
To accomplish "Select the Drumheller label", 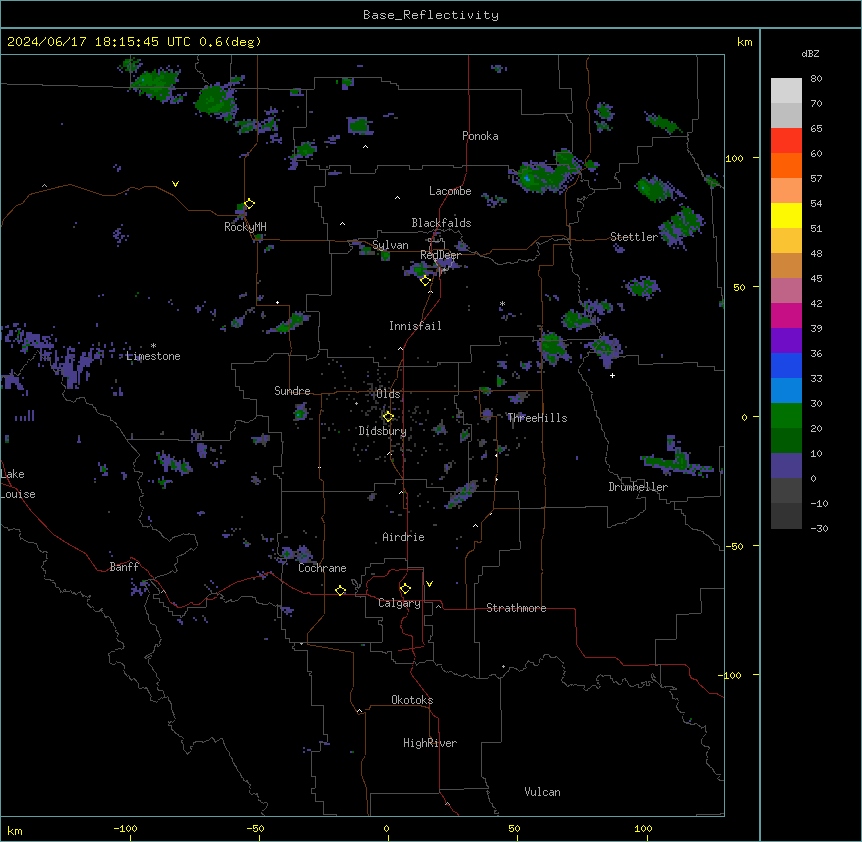I will coord(638,487).
